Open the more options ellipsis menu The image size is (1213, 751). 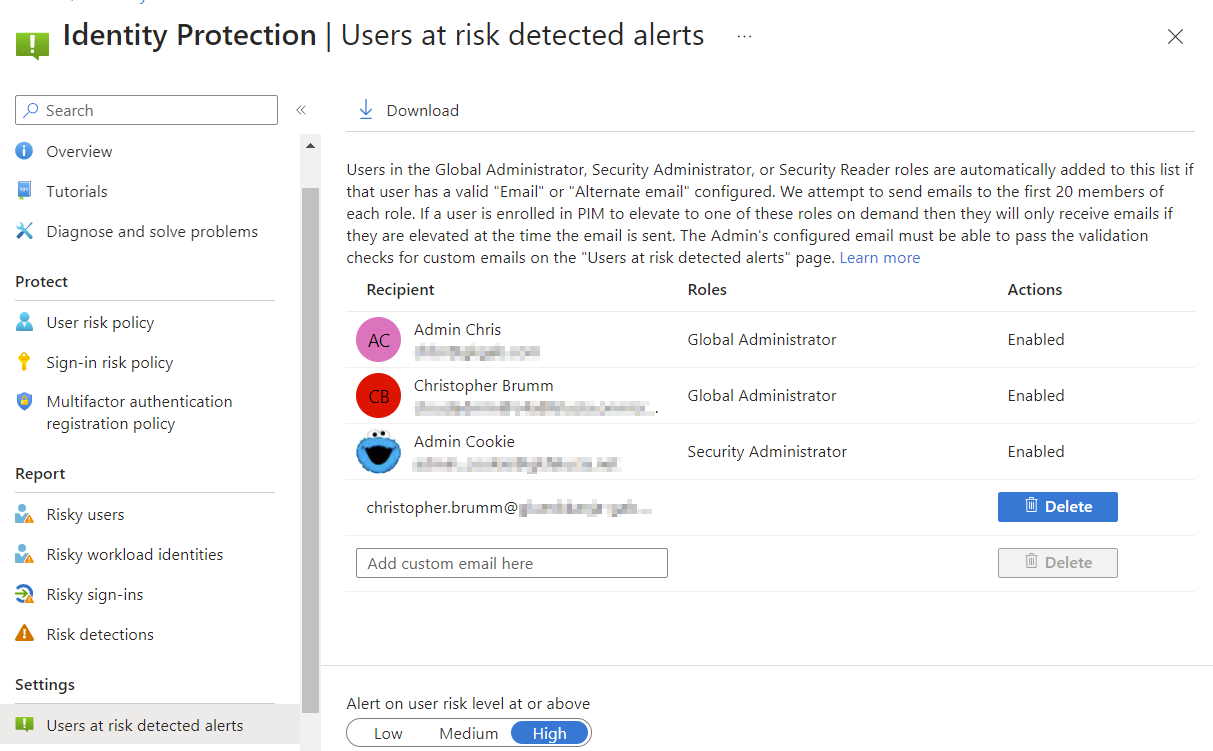click(x=743, y=36)
